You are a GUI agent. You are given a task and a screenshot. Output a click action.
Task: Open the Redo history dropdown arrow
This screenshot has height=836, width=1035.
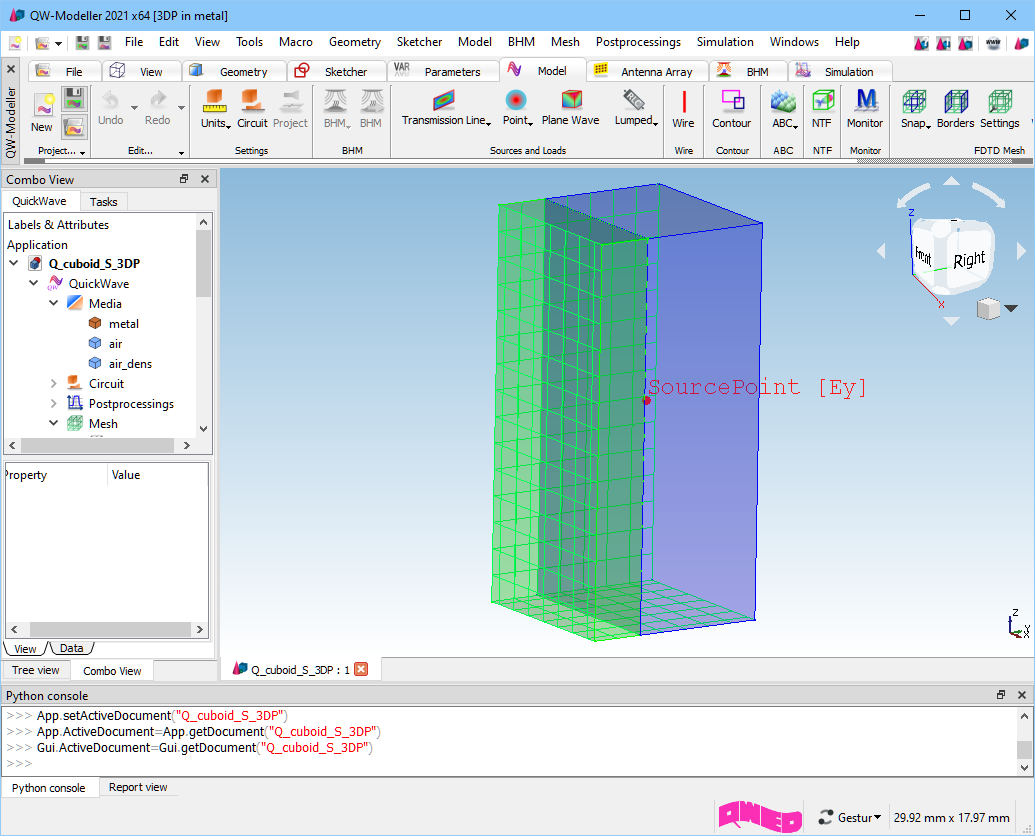click(x=181, y=108)
